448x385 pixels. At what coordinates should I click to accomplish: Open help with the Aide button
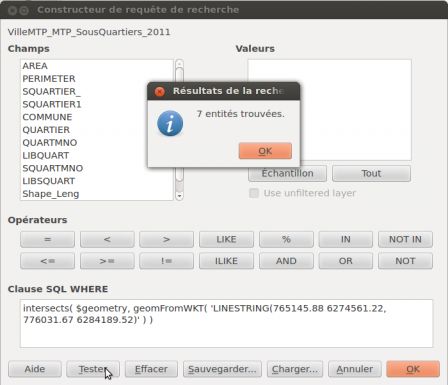coord(35,369)
